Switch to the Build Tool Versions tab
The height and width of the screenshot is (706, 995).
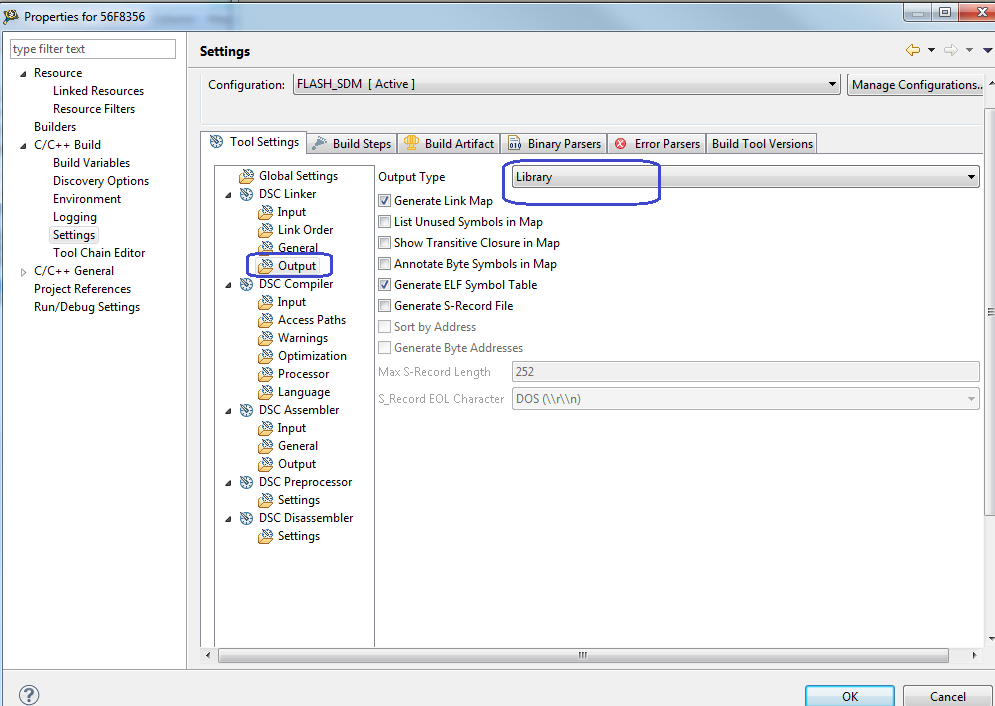coord(761,143)
